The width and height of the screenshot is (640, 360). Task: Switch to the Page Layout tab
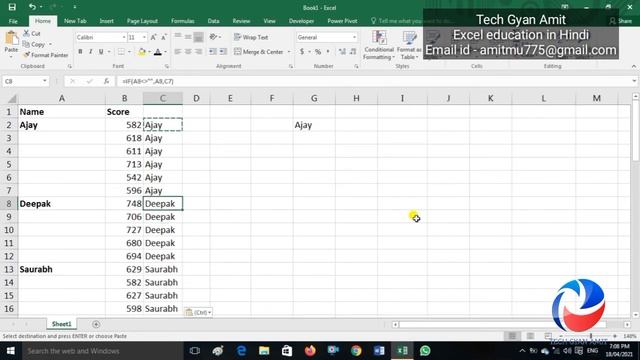coord(142,21)
